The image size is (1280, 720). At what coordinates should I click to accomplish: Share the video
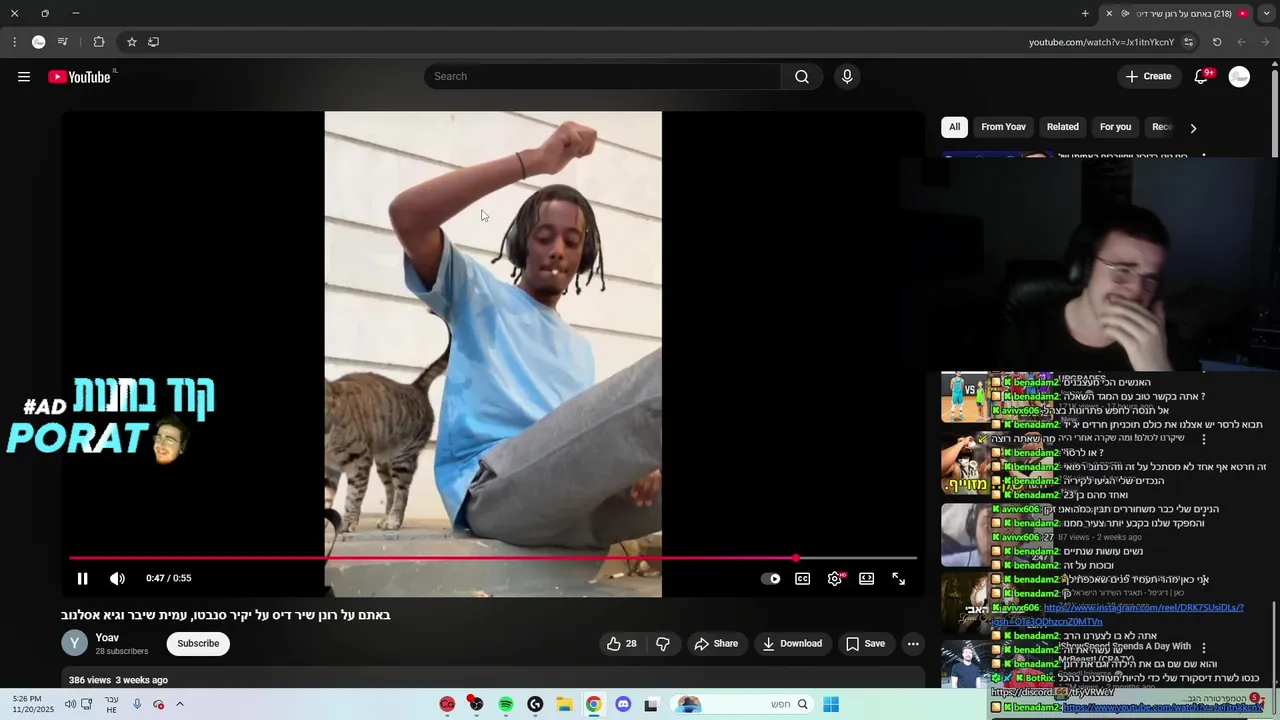[716, 644]
